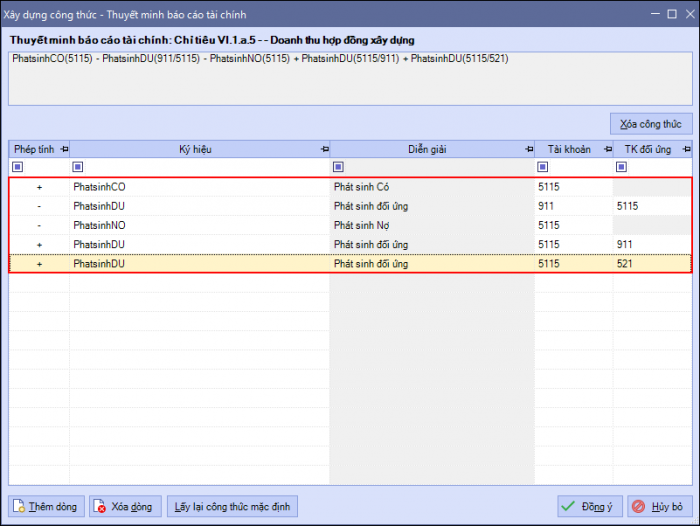The width and height of the screenshot is (700, 526).
Task: Click pin icon in TK đối ứng column
Action: [x=686, y=149]
